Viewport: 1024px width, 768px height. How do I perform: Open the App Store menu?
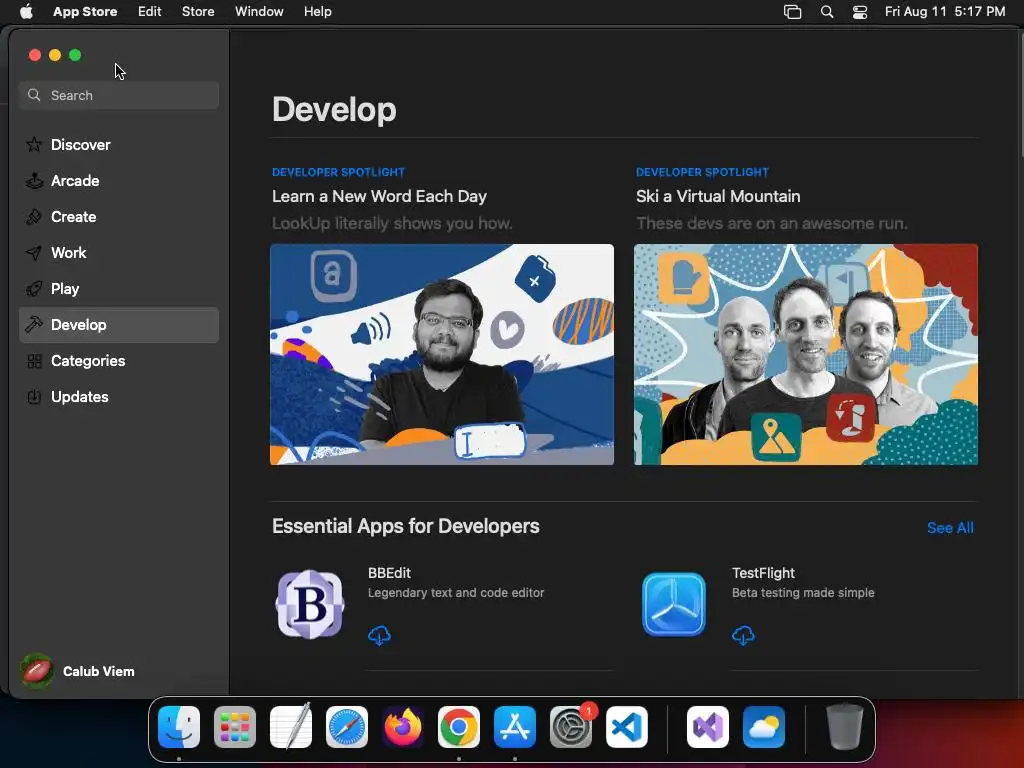[x=85, y=12]
